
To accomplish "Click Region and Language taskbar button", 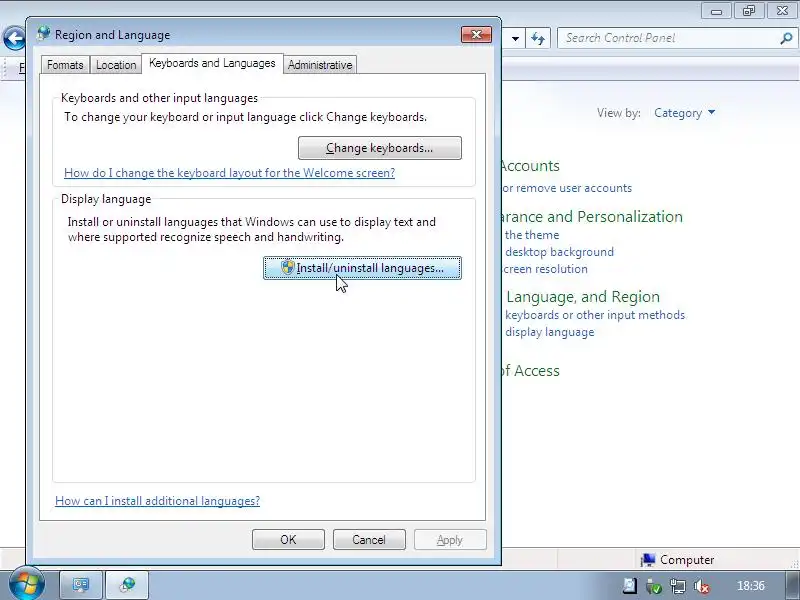I will click(x=127, y=585).
